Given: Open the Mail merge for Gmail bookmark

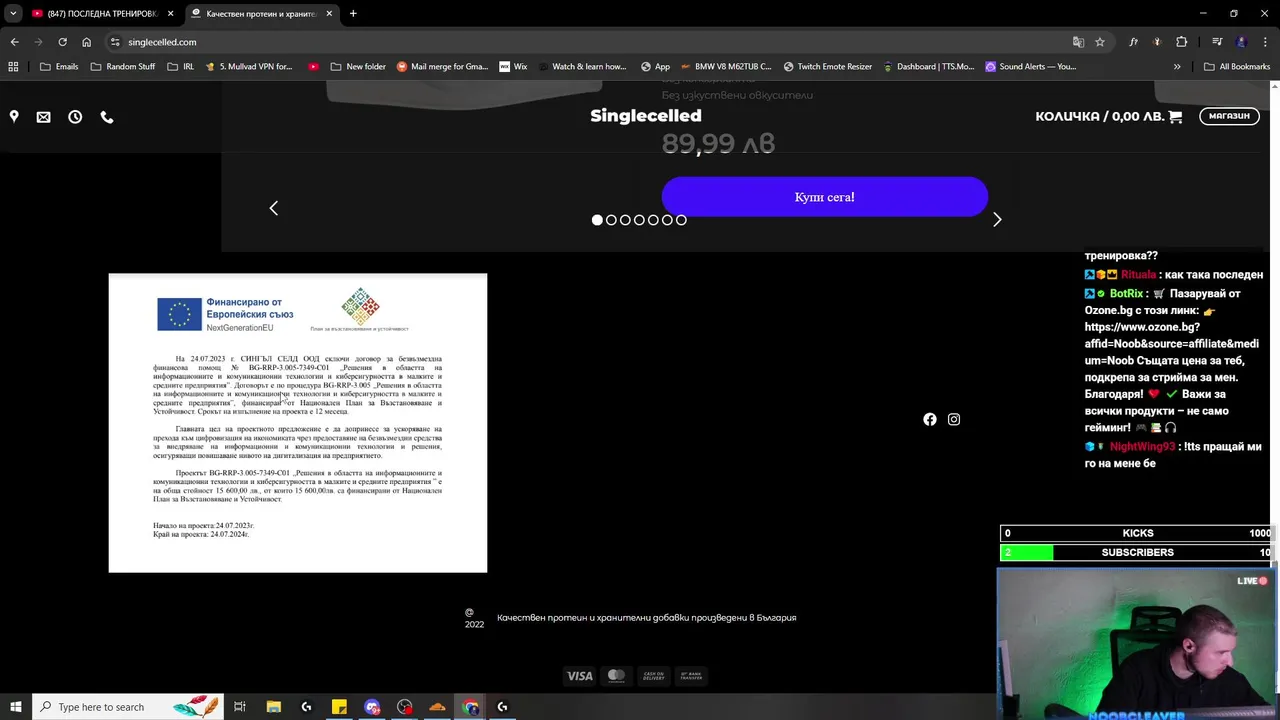Looking at the screenshot, I should (x=442, y=67).
